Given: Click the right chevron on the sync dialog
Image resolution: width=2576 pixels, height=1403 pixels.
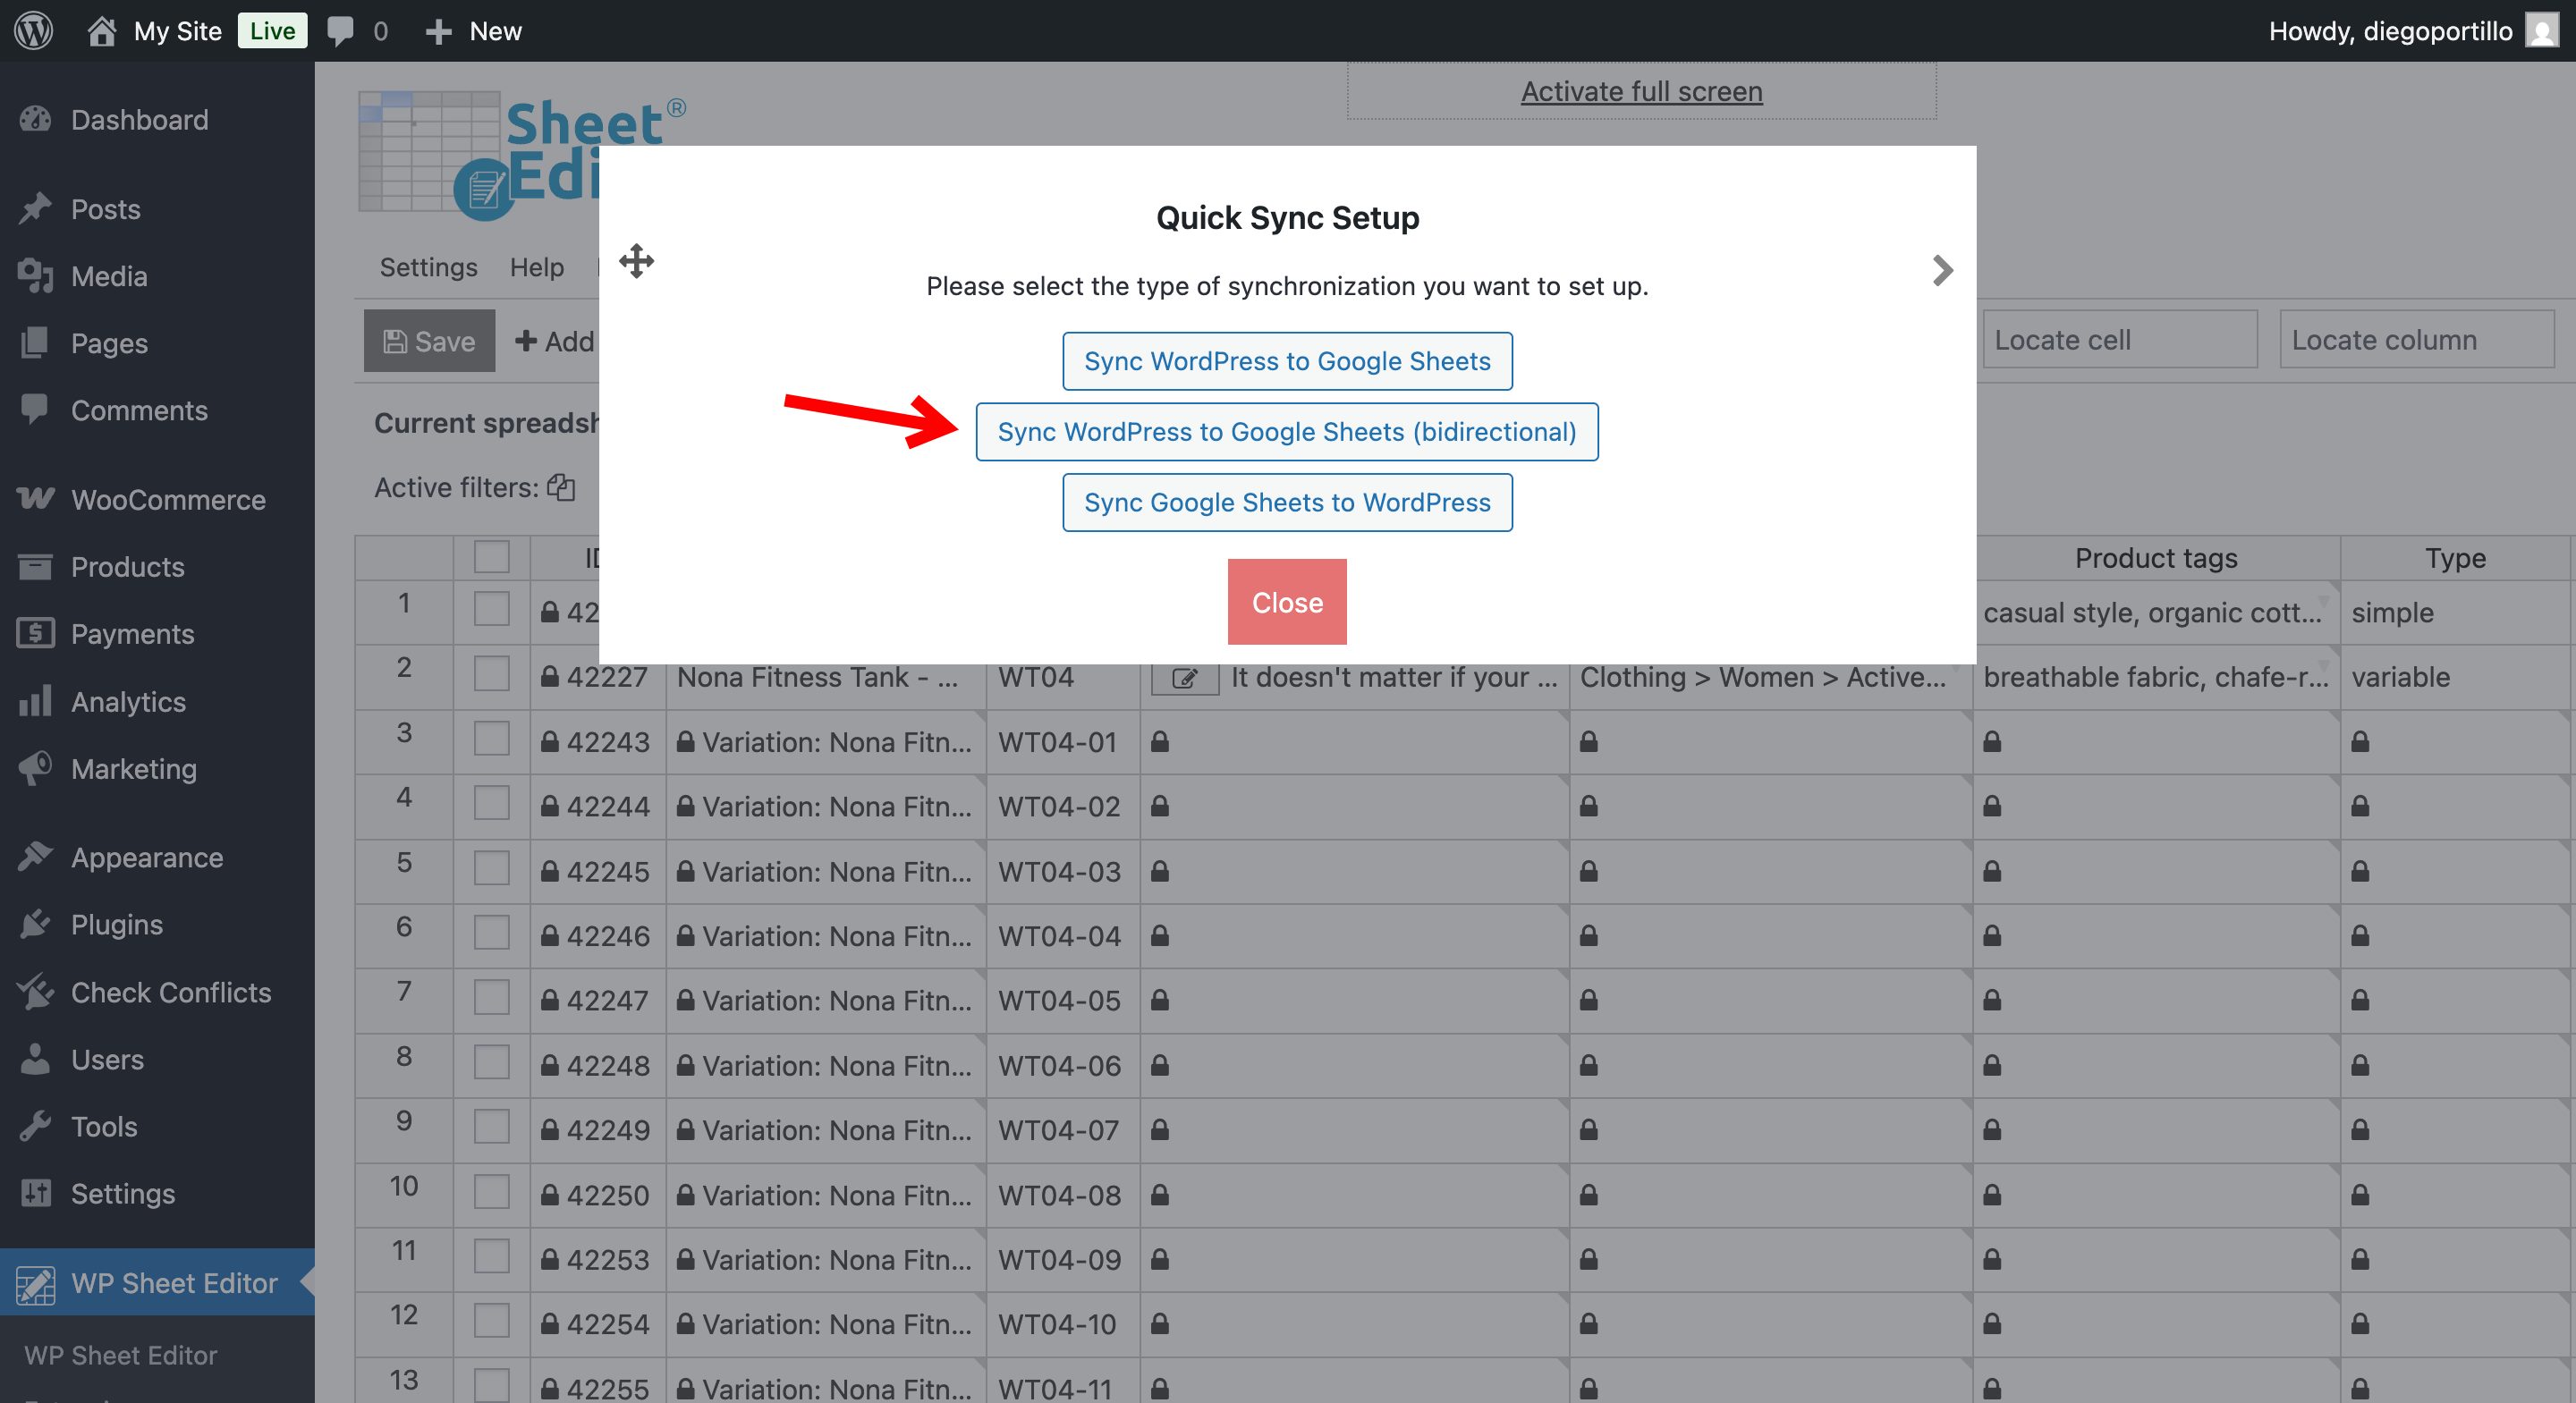Looking at the screenshot, I should point(1941,269).
